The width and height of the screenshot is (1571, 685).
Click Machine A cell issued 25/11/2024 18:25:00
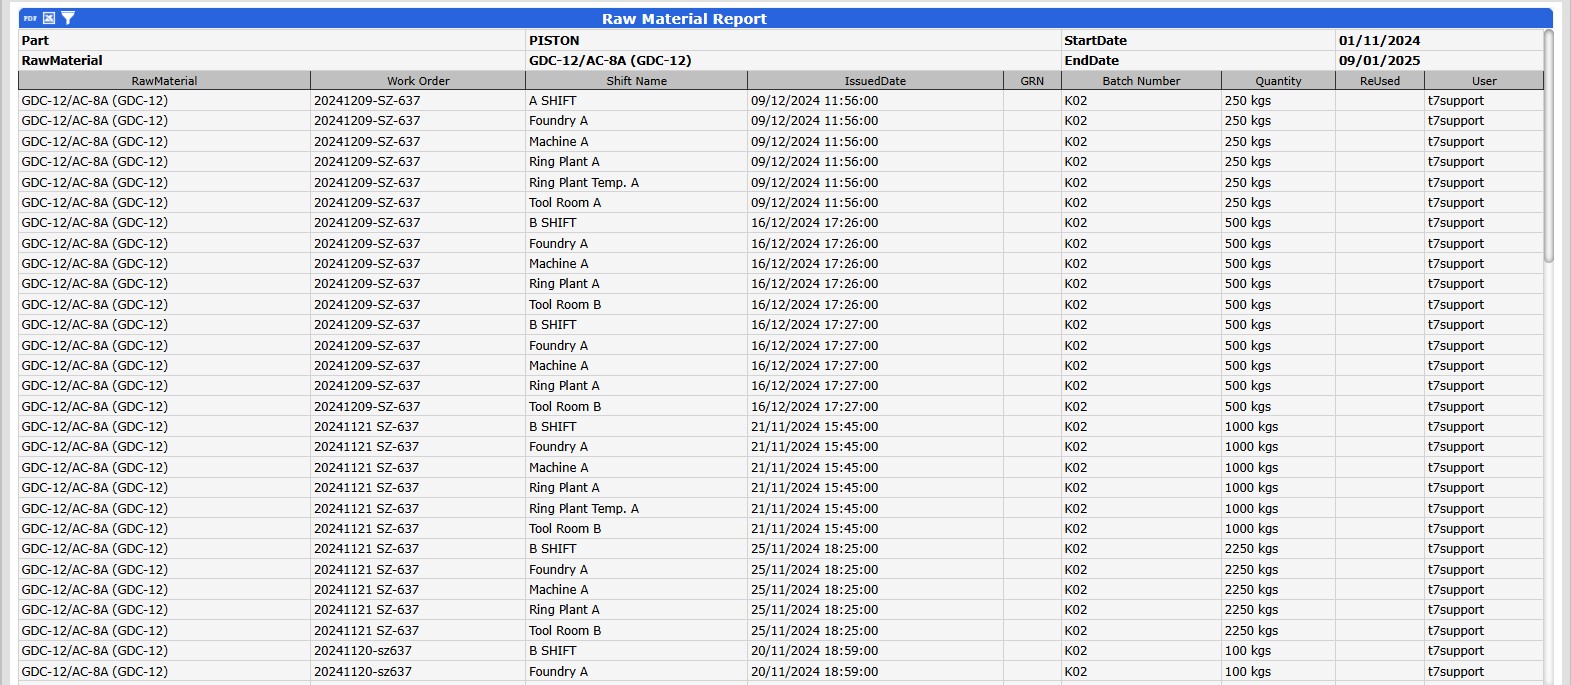635,590
